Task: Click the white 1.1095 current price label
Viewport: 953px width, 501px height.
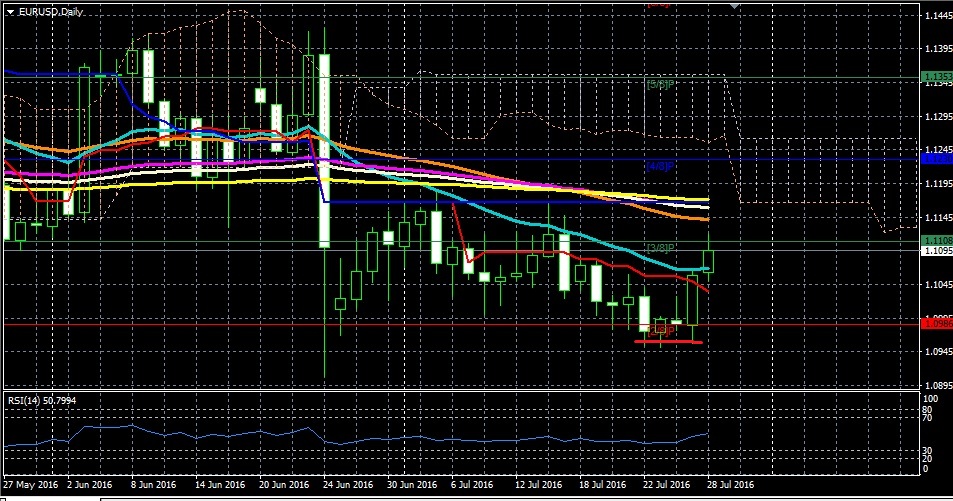Action: (x=937, y=252)
